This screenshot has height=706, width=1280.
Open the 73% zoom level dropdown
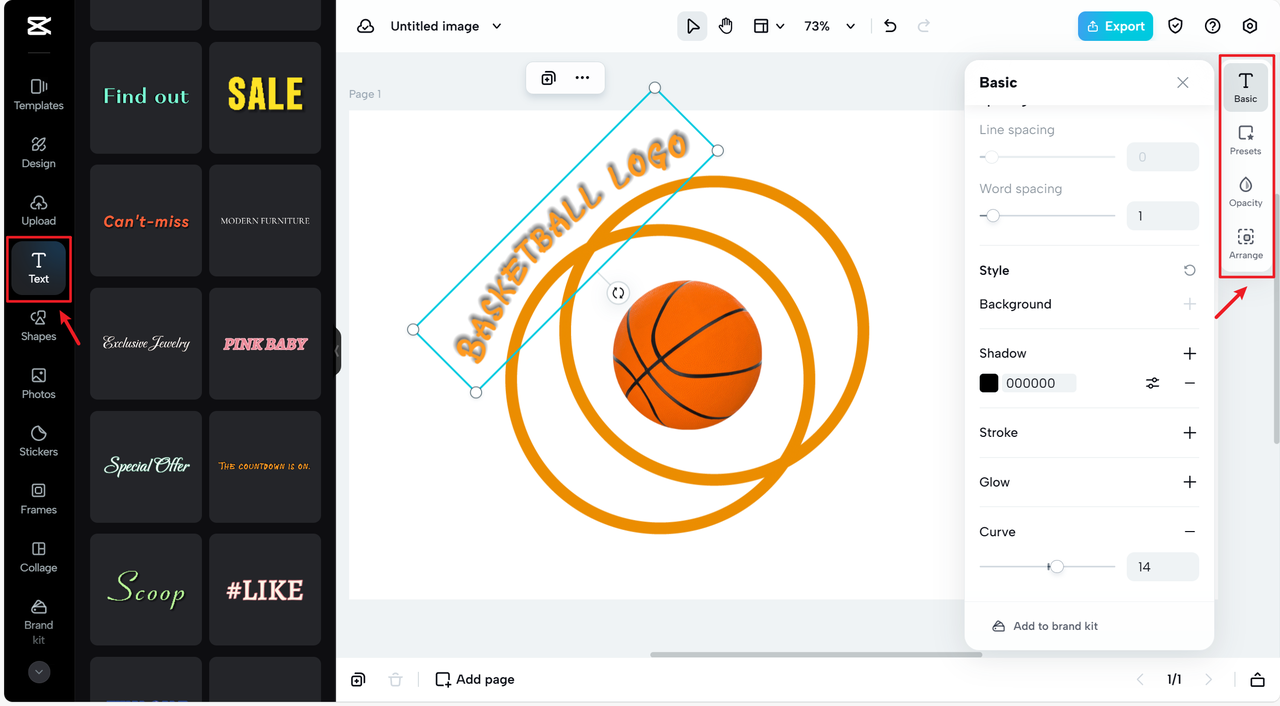830,26
